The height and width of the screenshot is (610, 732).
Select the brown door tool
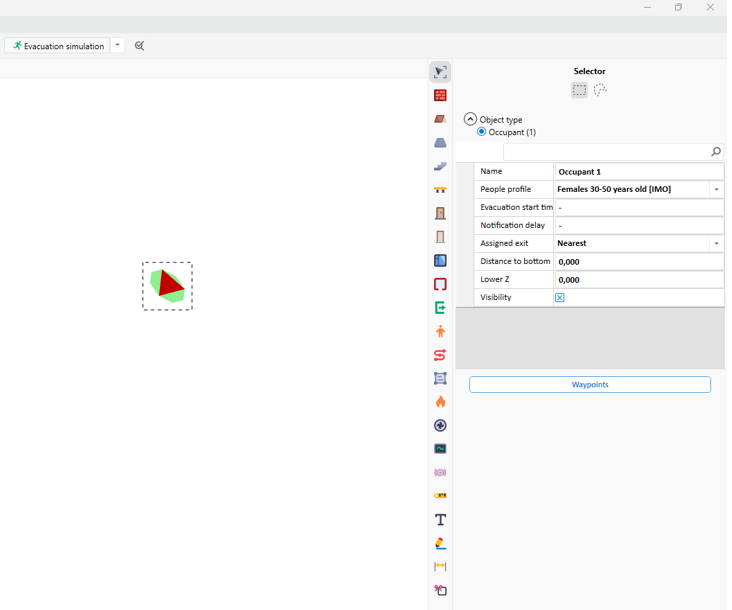point(440,213)
